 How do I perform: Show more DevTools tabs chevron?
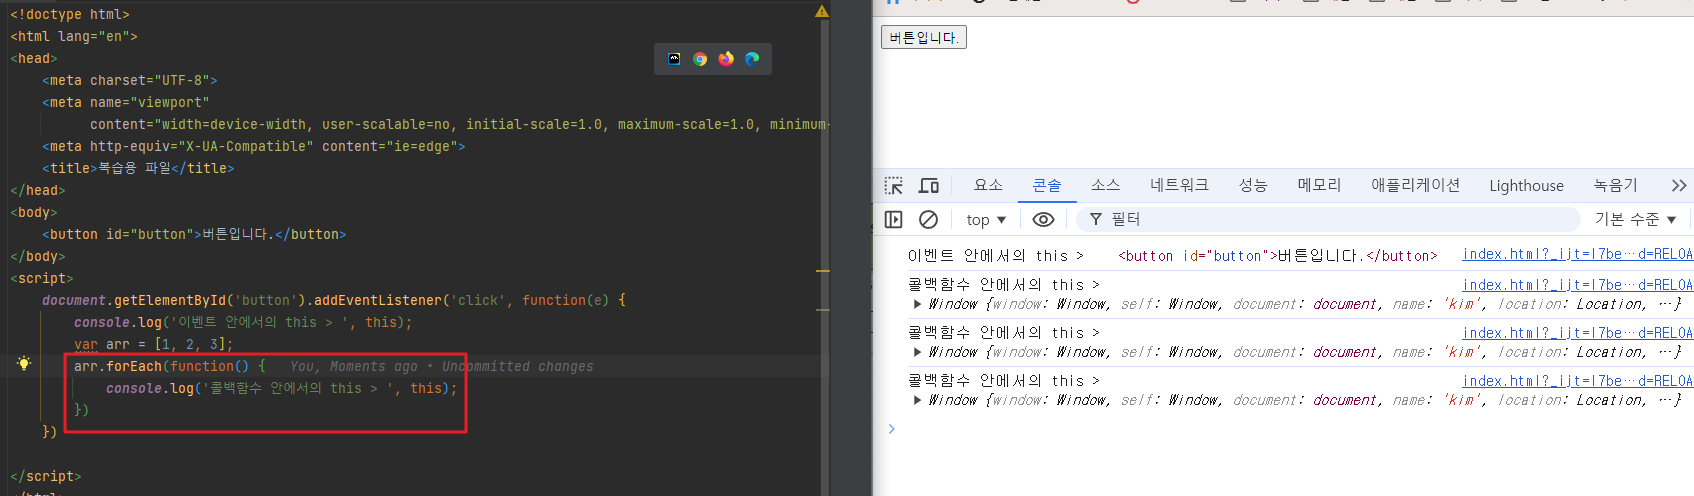(1678, 186)
